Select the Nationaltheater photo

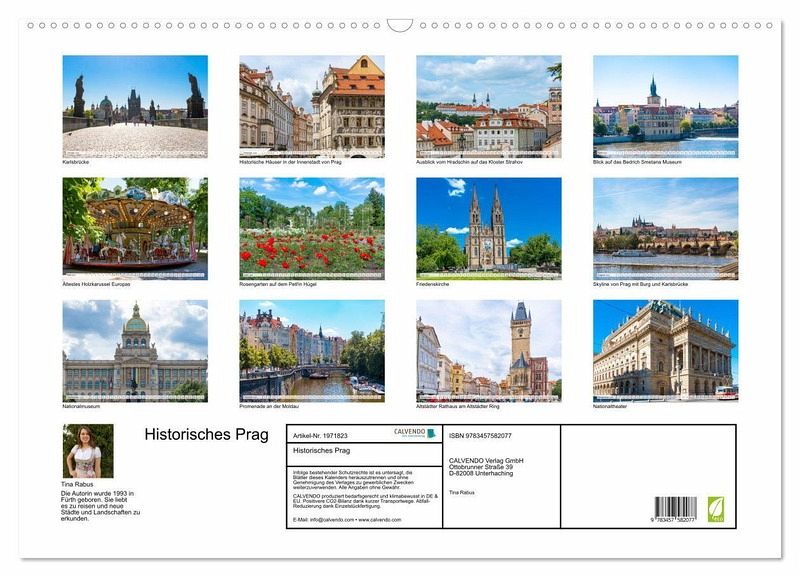[665, 351]
